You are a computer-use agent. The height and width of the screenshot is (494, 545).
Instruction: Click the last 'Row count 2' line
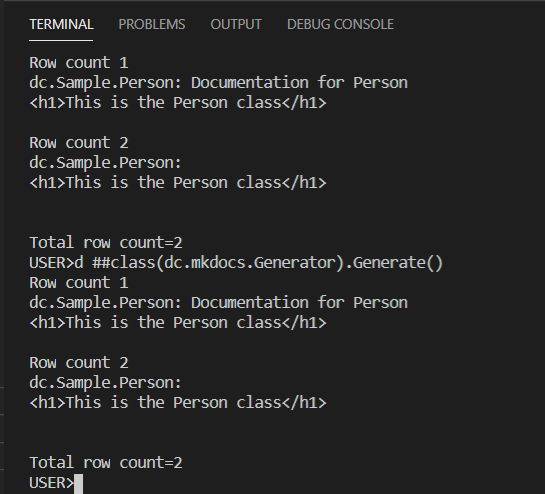point(79,363)
